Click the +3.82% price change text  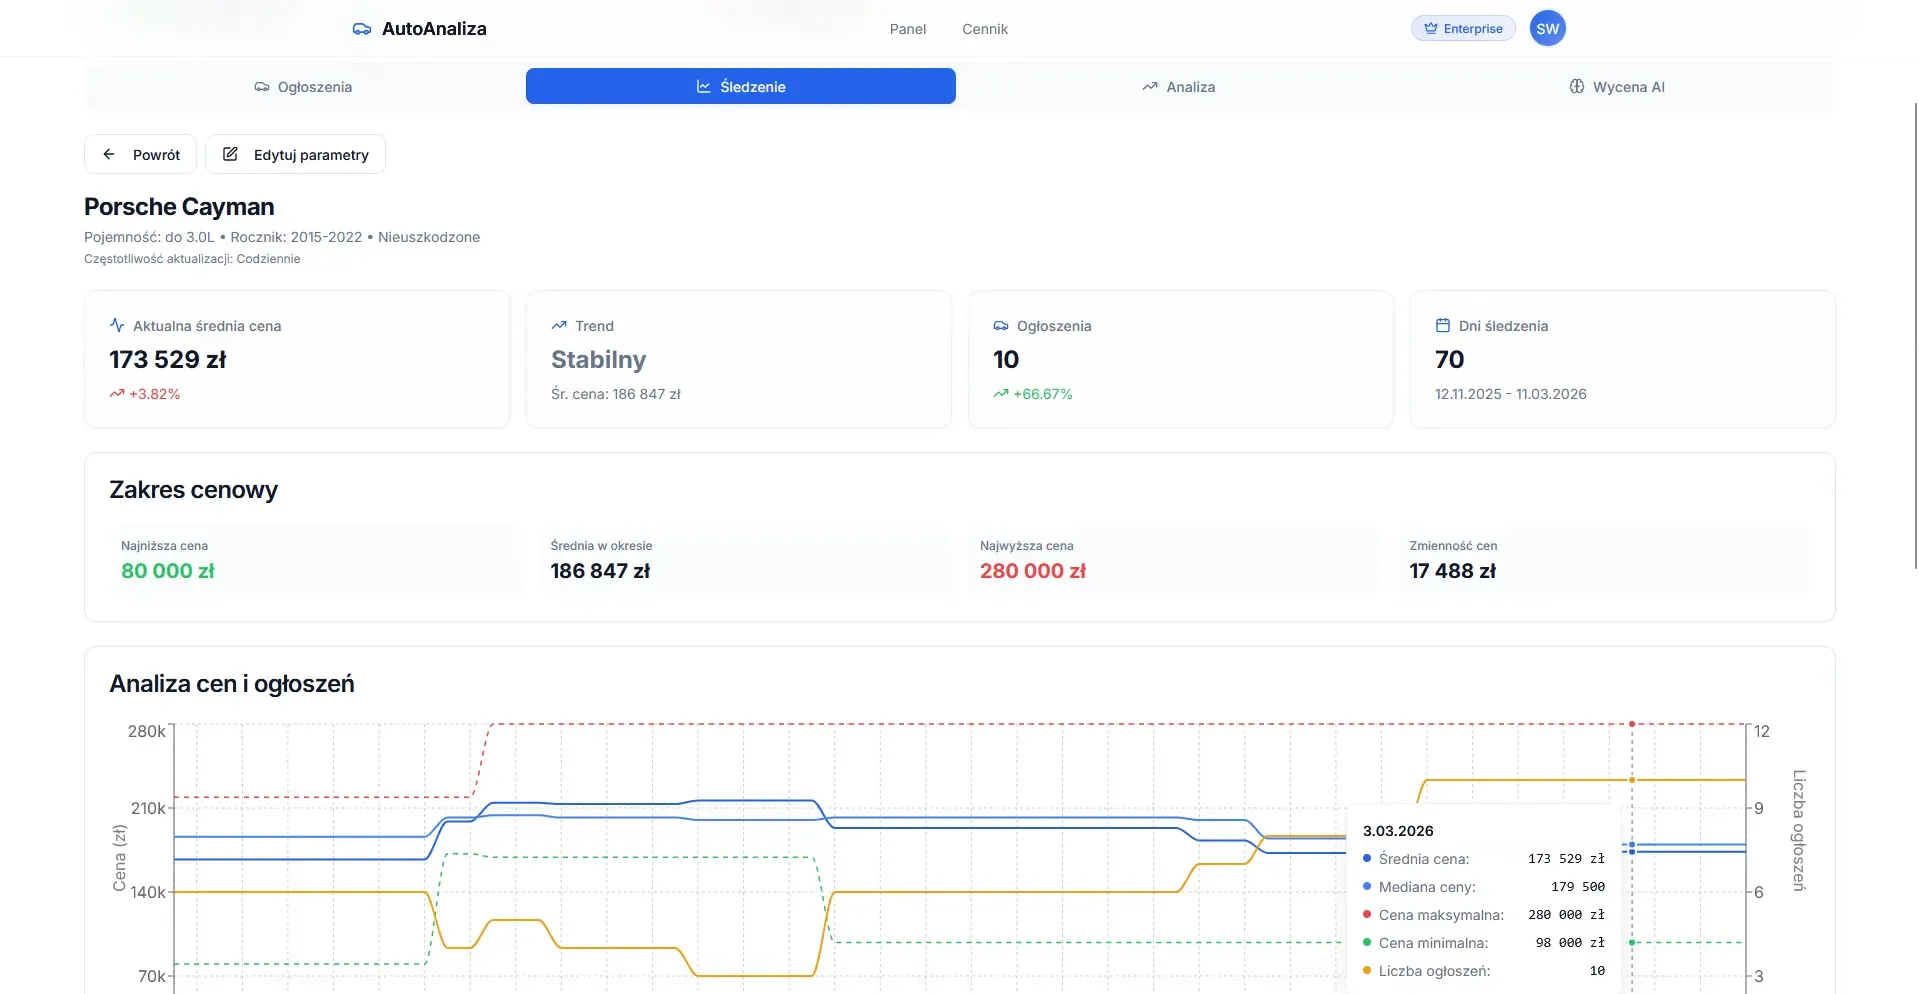pyautogui.click(x=155, y=394)
